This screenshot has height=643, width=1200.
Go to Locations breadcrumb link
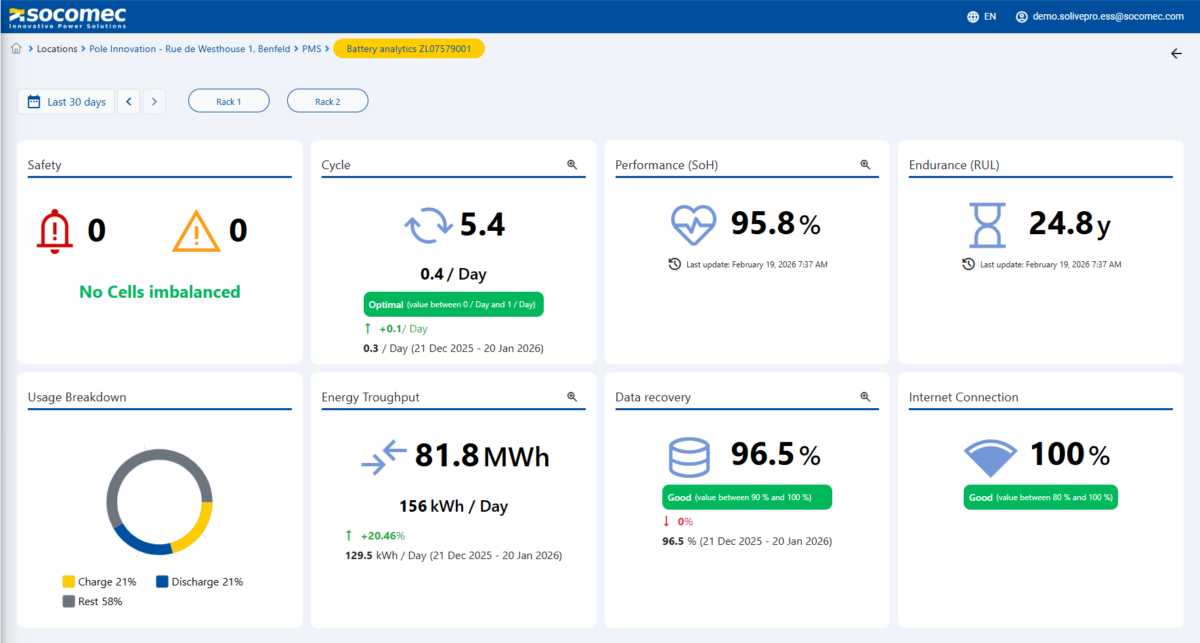pos(57,49)
